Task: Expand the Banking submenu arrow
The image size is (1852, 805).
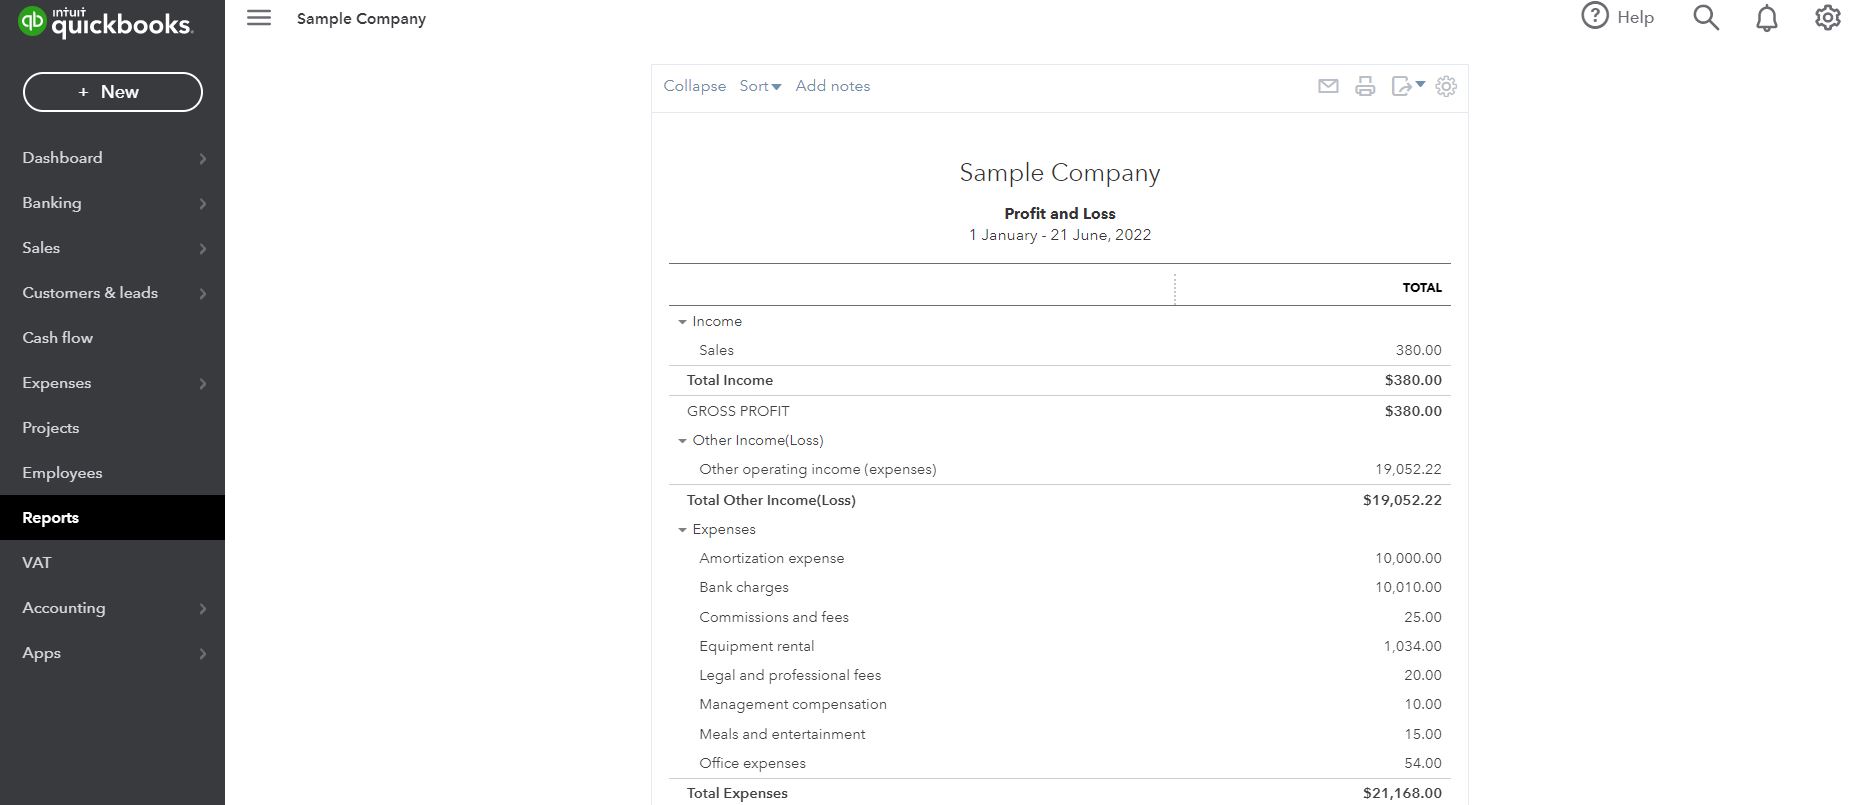Action: (203, 203)
